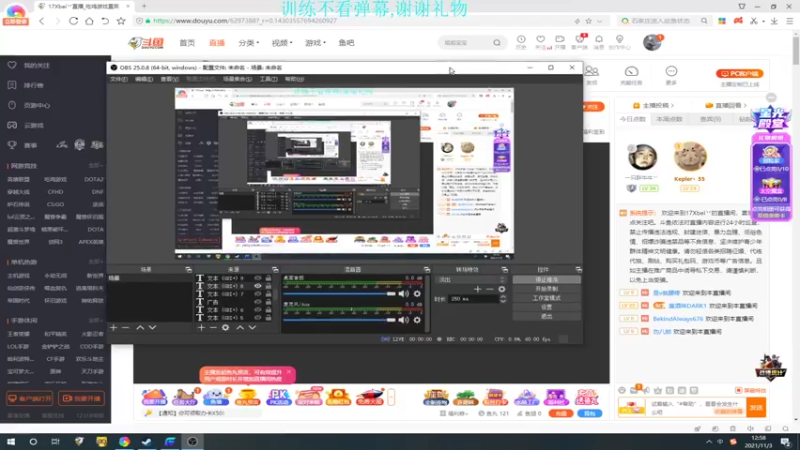The width and height of the screenshot is (800, 450).
Task: Toggle visibility of 文本 (GDI+) 7 source
Action: (x=258, y=294)
